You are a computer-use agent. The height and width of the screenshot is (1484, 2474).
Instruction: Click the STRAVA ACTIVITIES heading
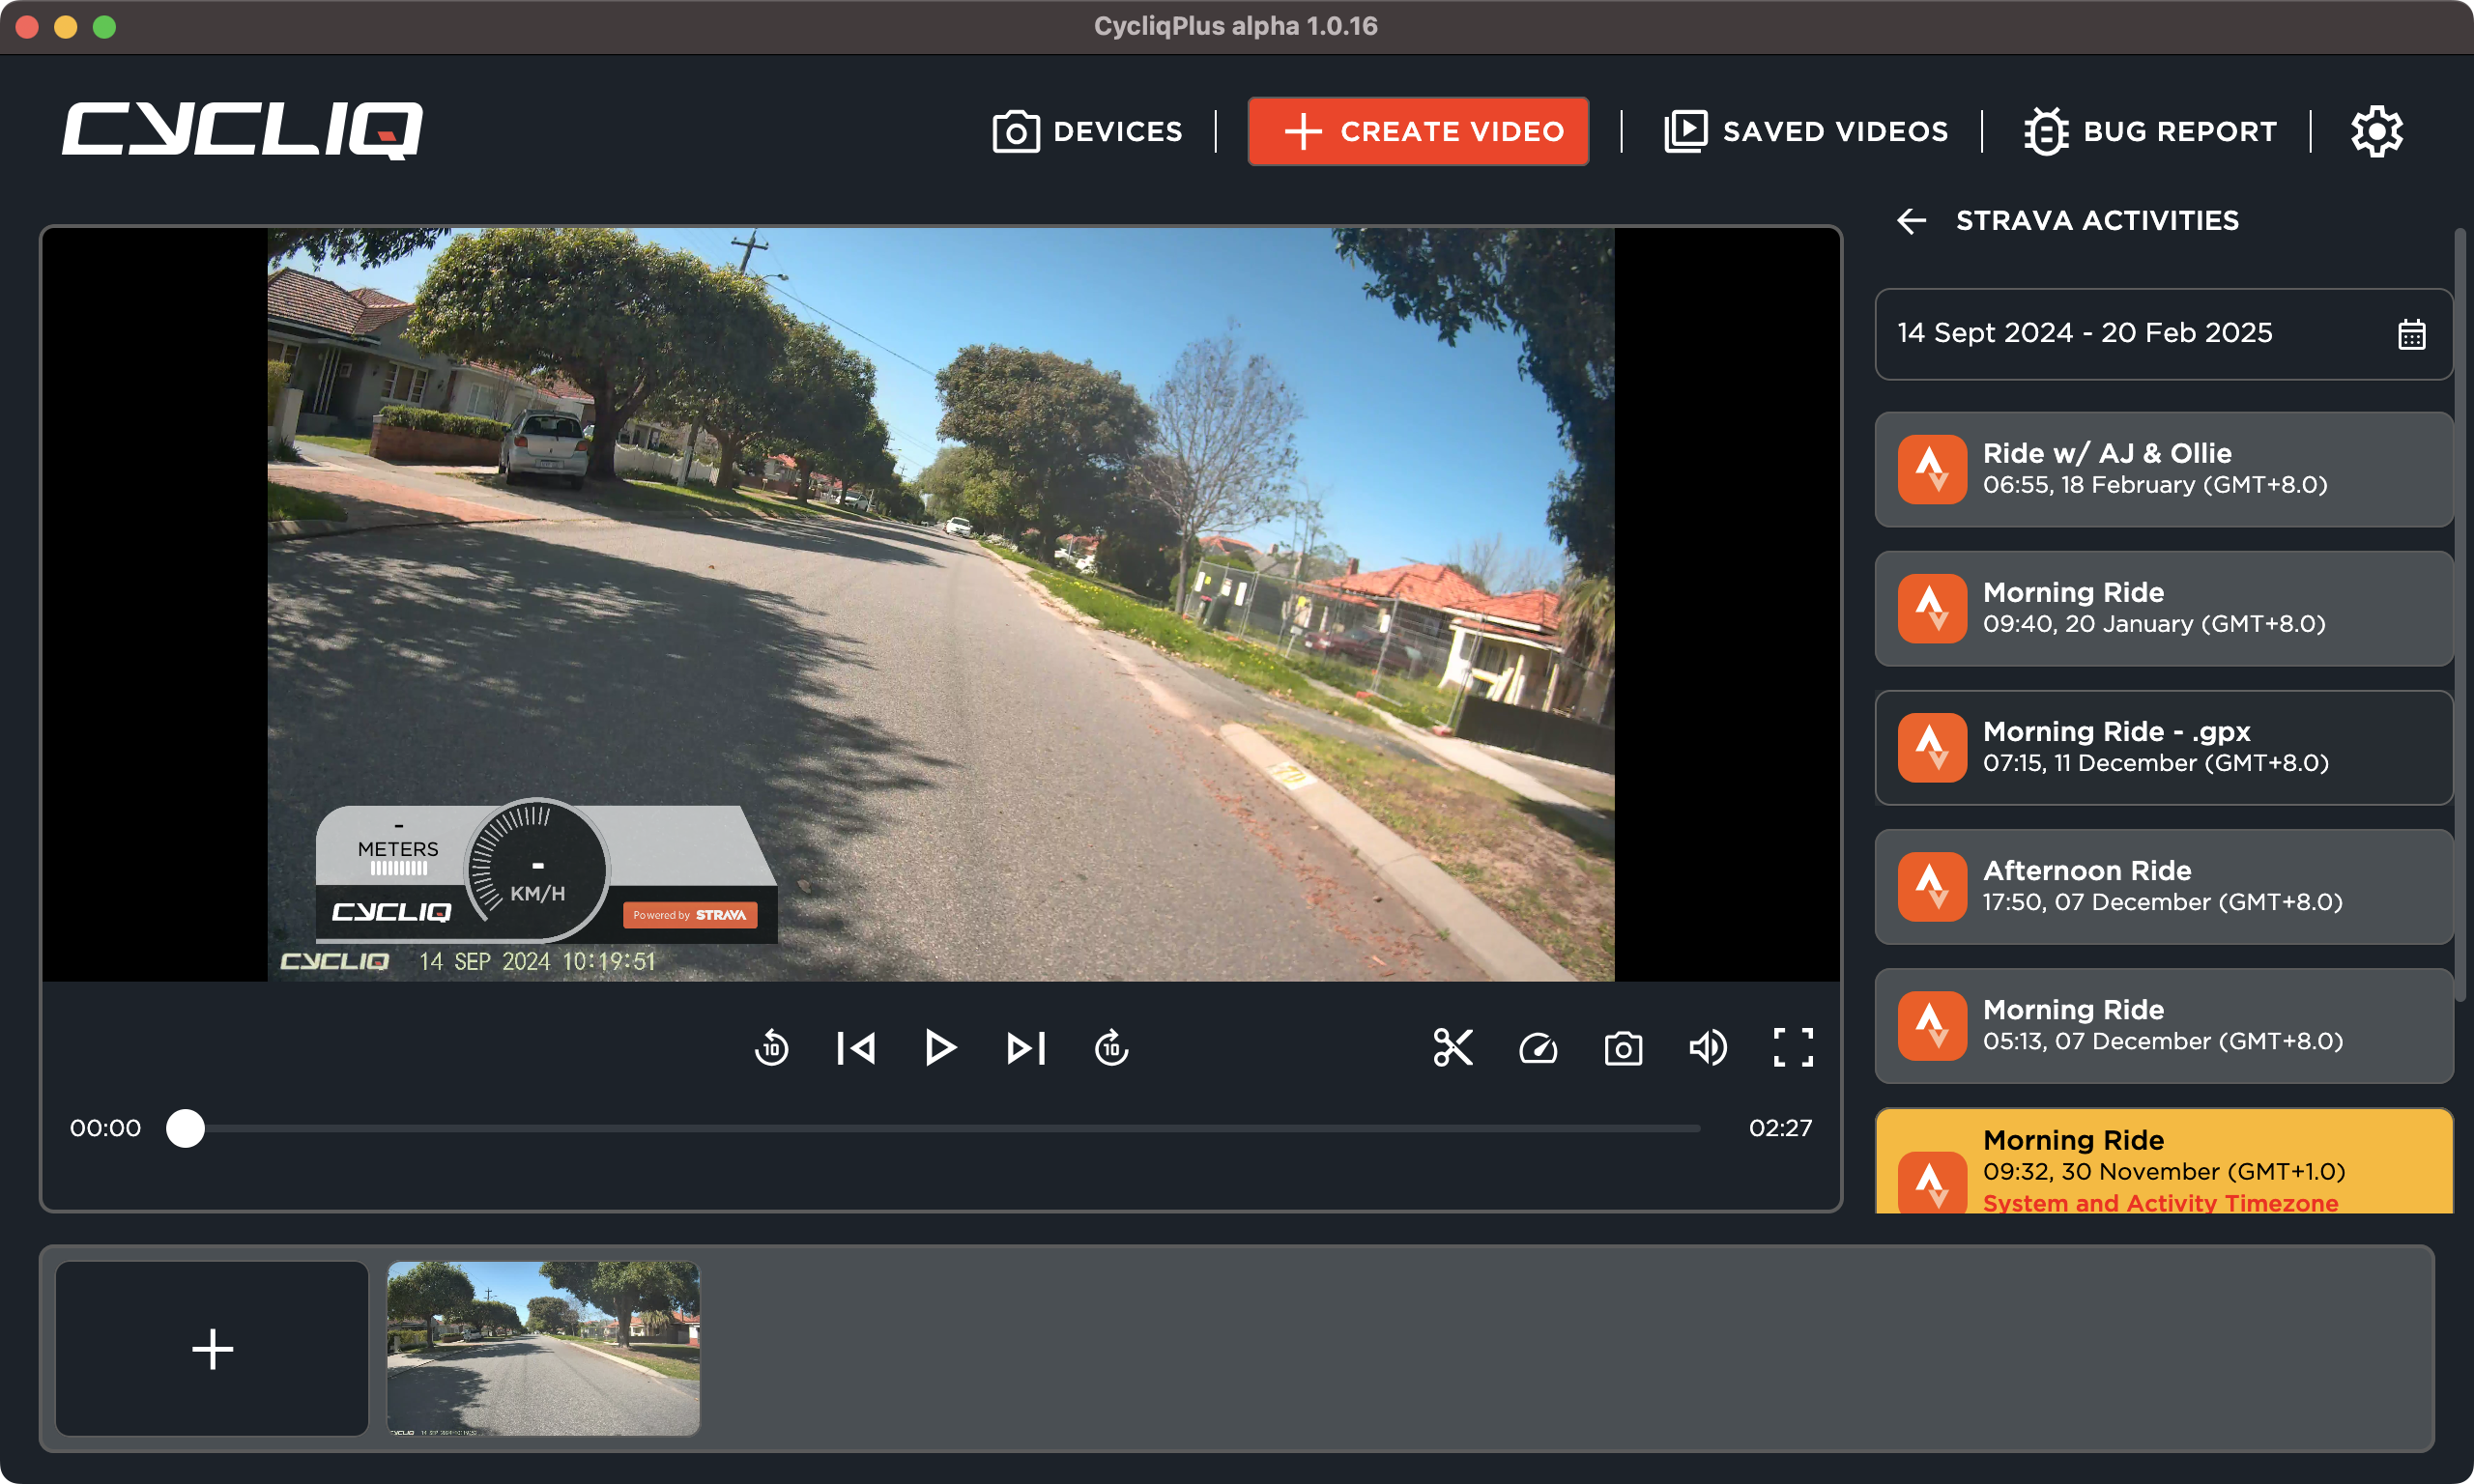click(2097, 221)
